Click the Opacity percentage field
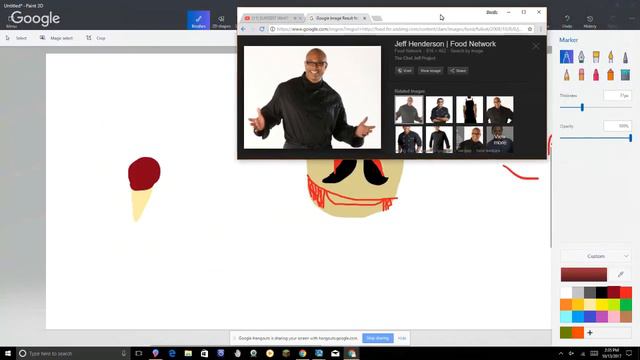The width and height of the screenshot is (640, 360). click(x=617, y=126)
